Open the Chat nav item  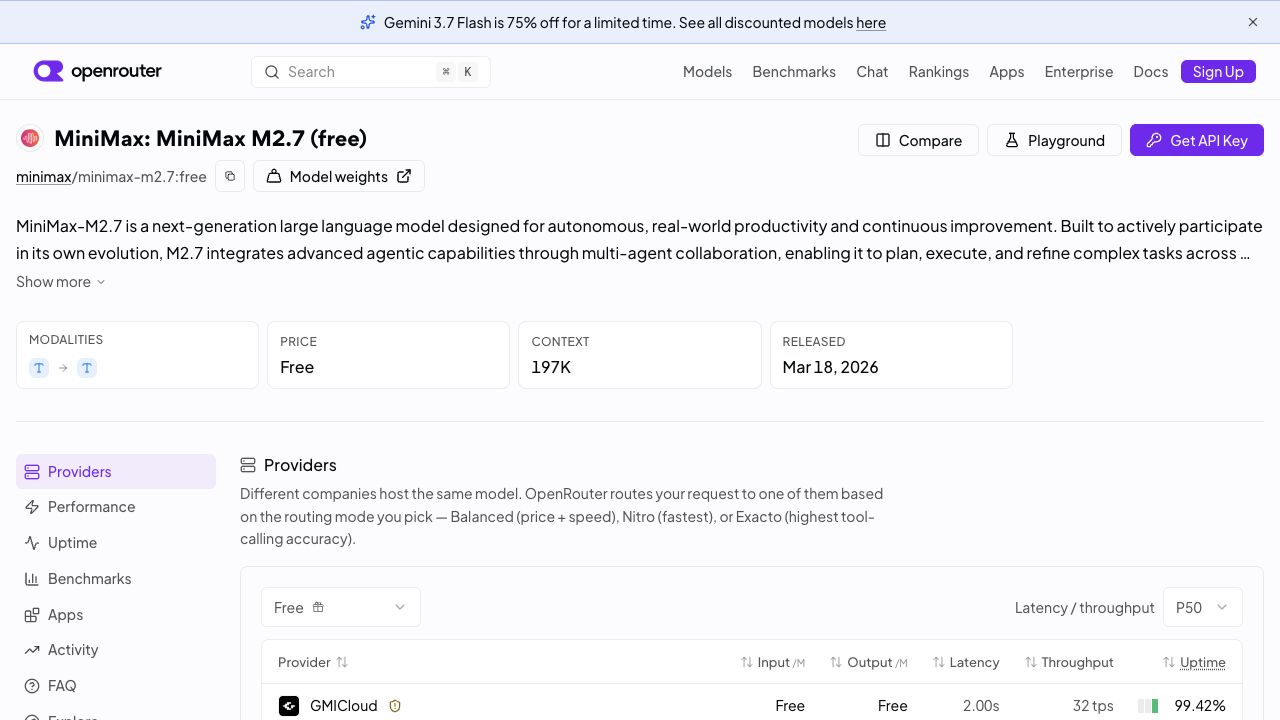pos(872,72)
